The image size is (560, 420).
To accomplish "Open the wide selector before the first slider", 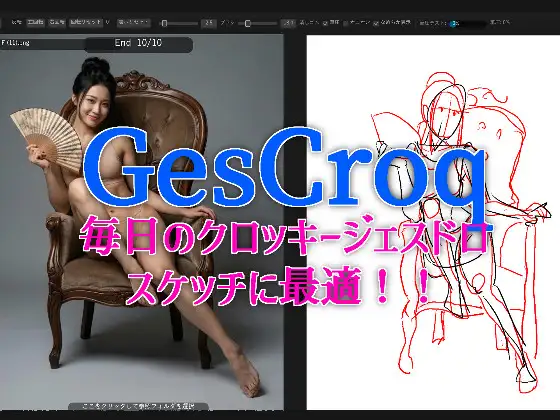I will tap(134, 23).
